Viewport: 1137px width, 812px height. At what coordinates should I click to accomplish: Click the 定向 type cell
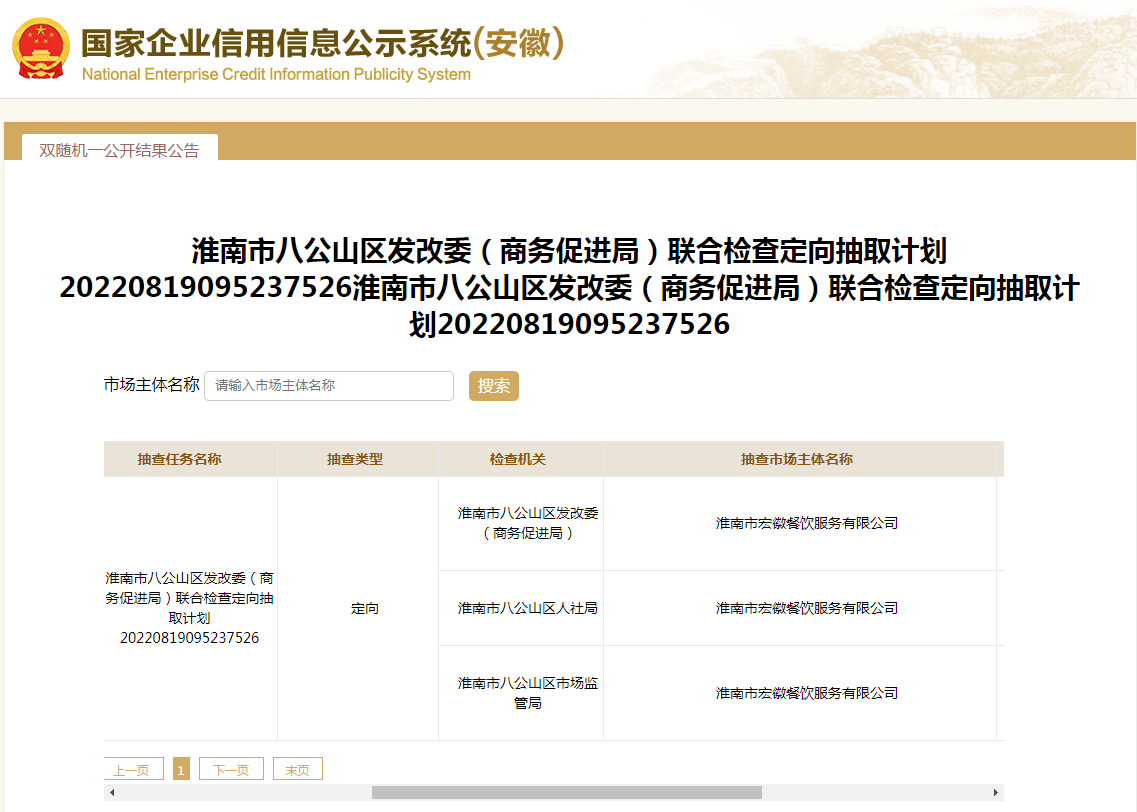pos(365,608)
